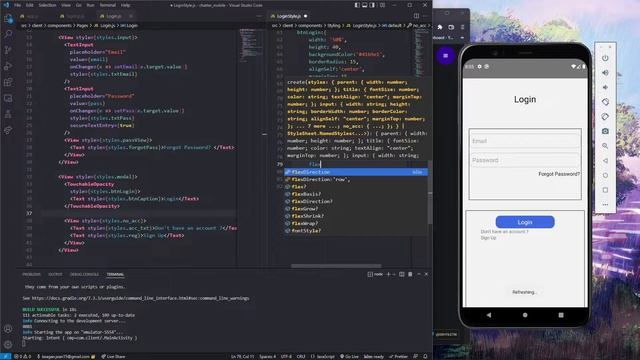Viewport: 640px width, 360px height.
Task: Switch to the Problems panel tab
Action: (x=31, y=274)
